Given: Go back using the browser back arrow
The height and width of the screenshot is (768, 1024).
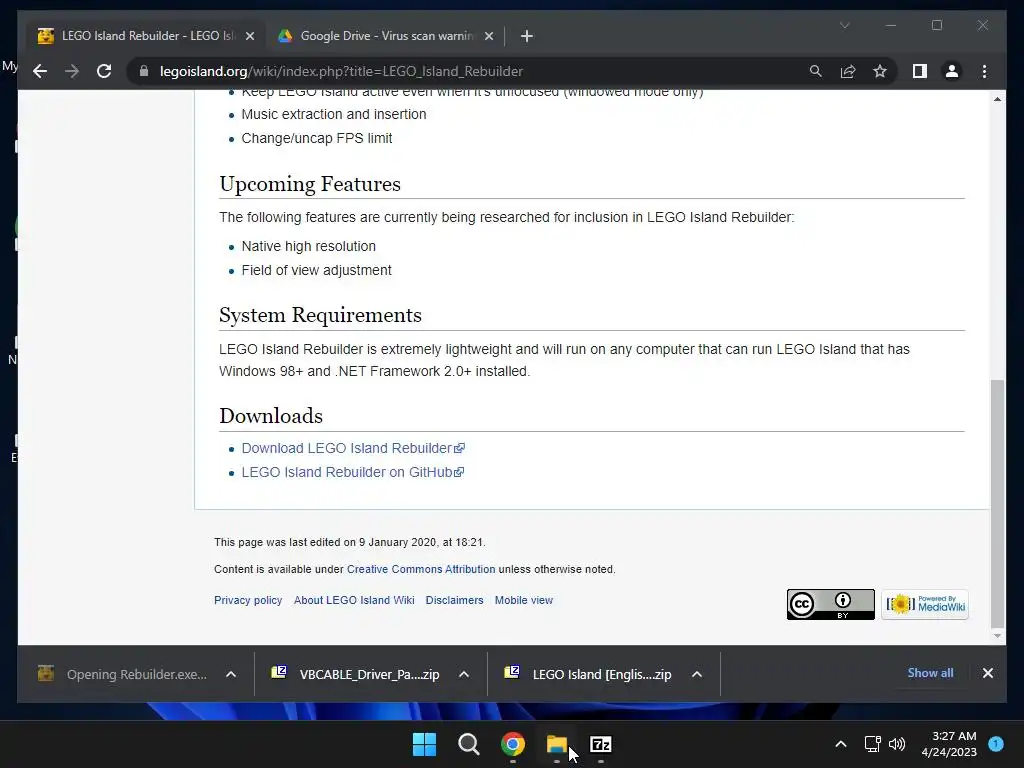Looking at the screenshot, I should [40, 71].
